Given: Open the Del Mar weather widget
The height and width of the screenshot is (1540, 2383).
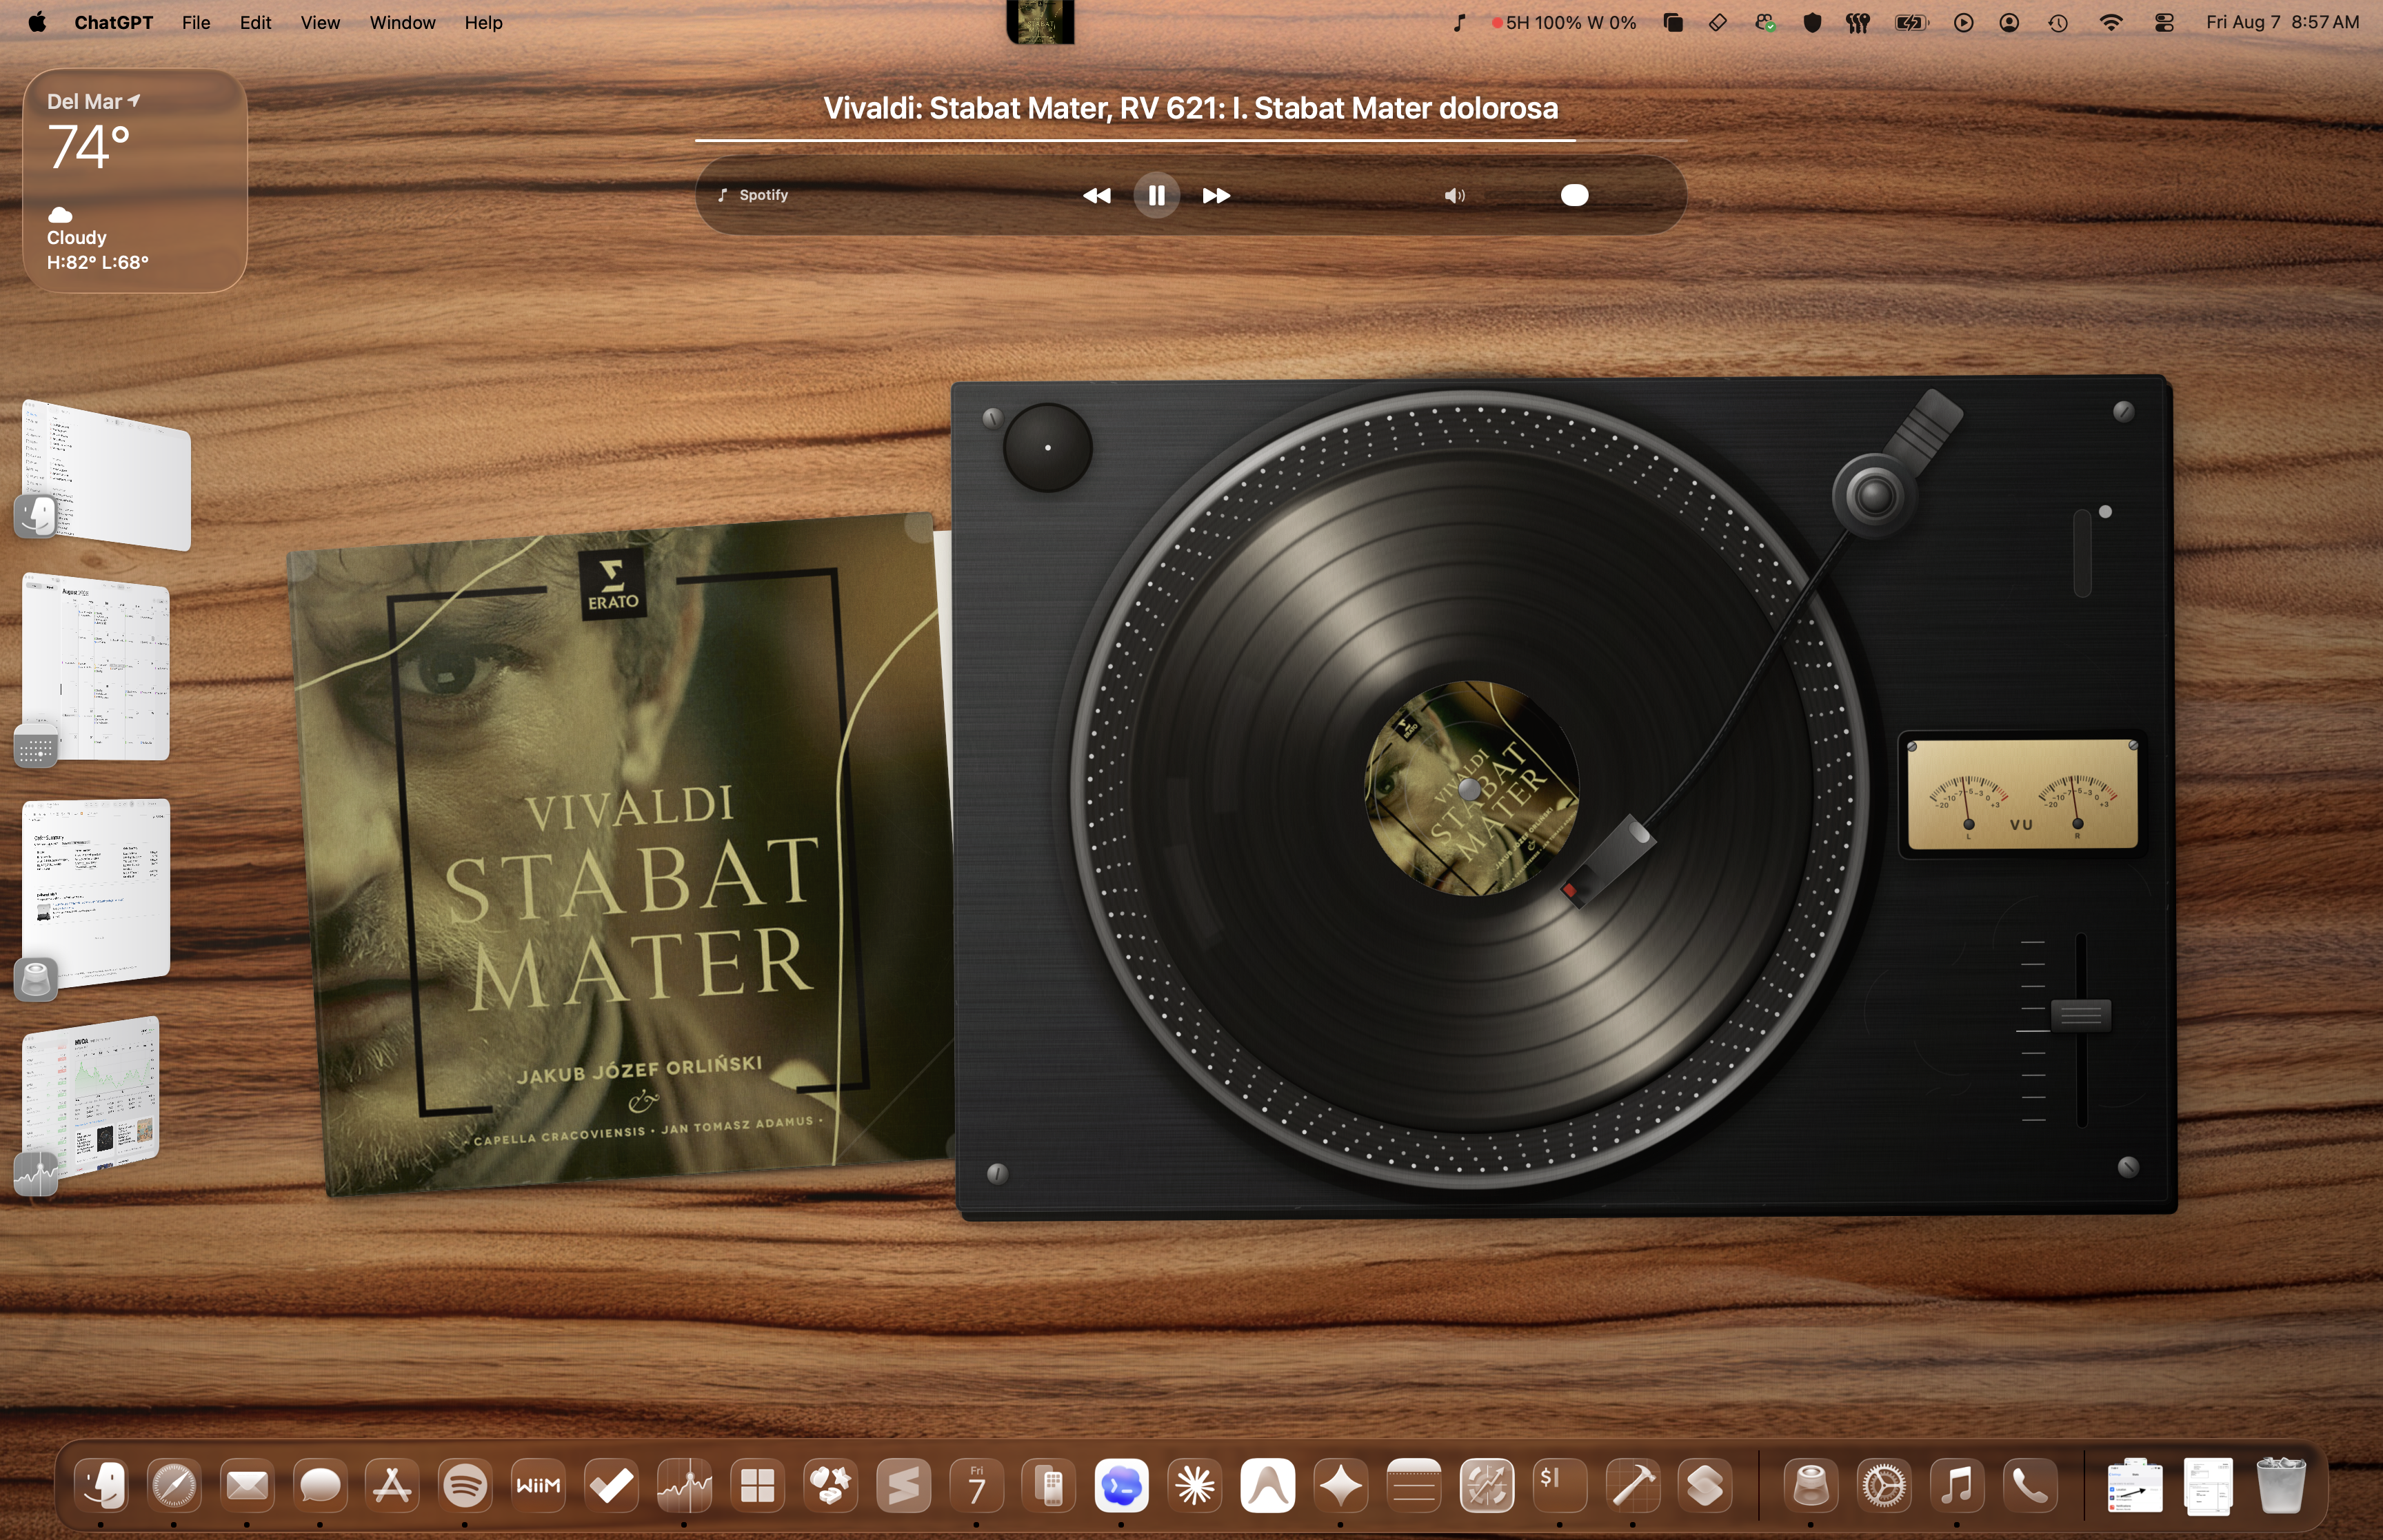Looking at the screenshot, I should 135,181.
